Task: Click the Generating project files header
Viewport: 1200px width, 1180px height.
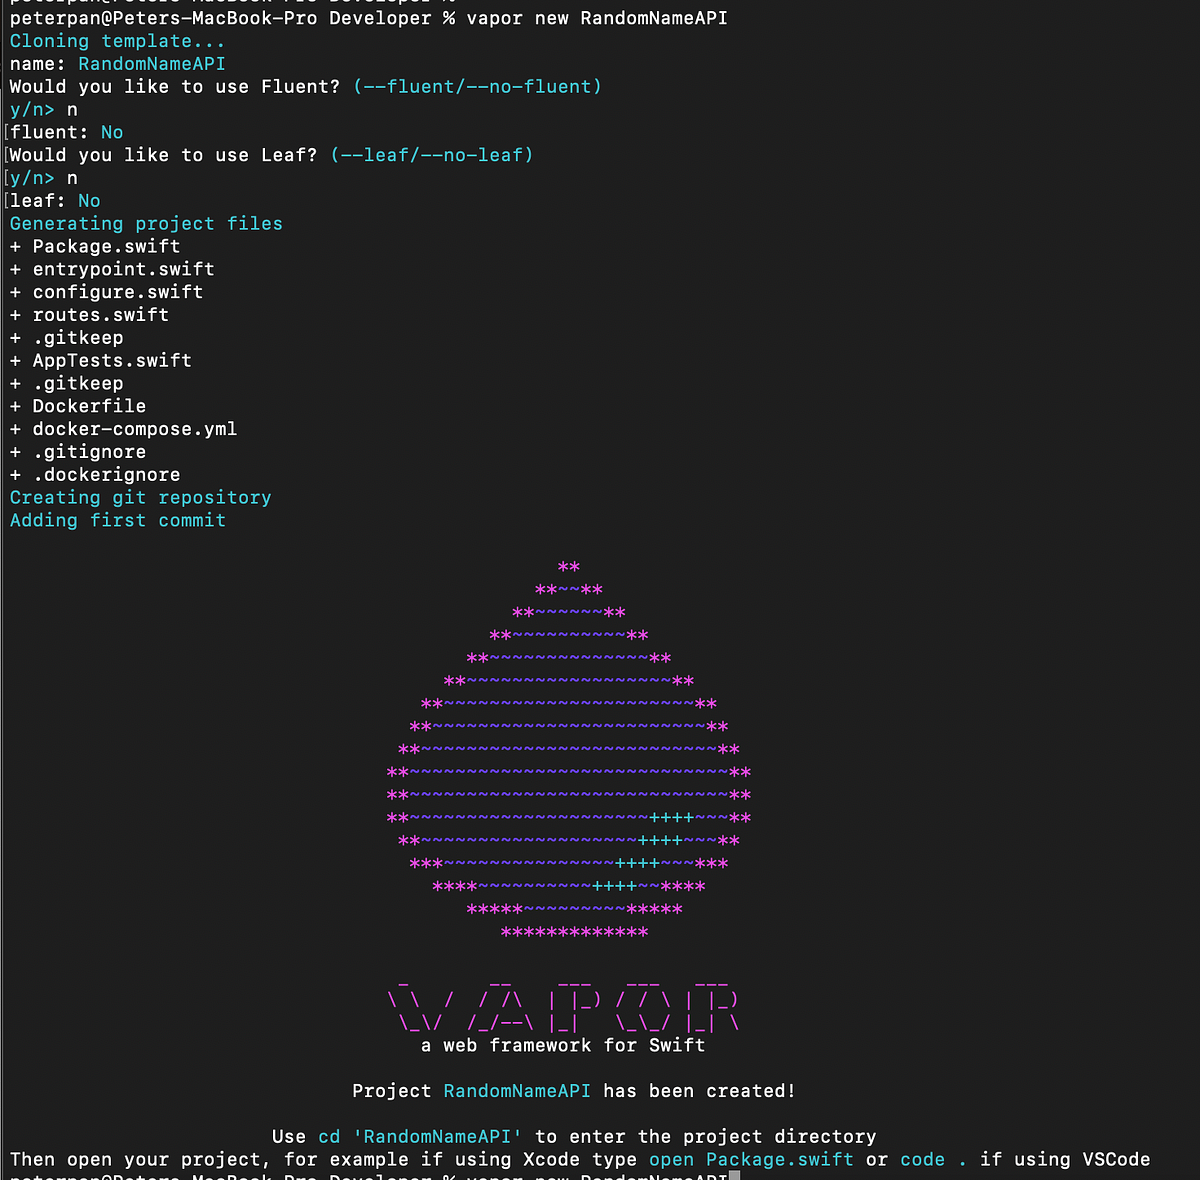Action: (x=145, y=223)
